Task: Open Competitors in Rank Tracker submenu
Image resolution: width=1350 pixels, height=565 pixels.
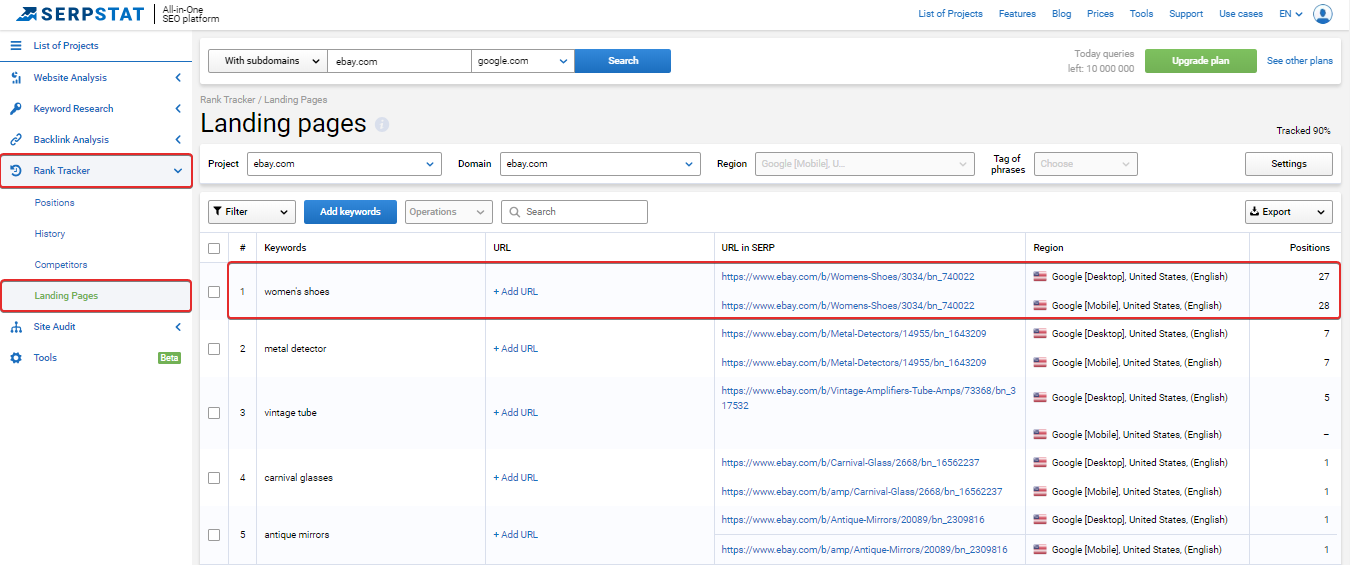Action: click(x=61, y=265)
